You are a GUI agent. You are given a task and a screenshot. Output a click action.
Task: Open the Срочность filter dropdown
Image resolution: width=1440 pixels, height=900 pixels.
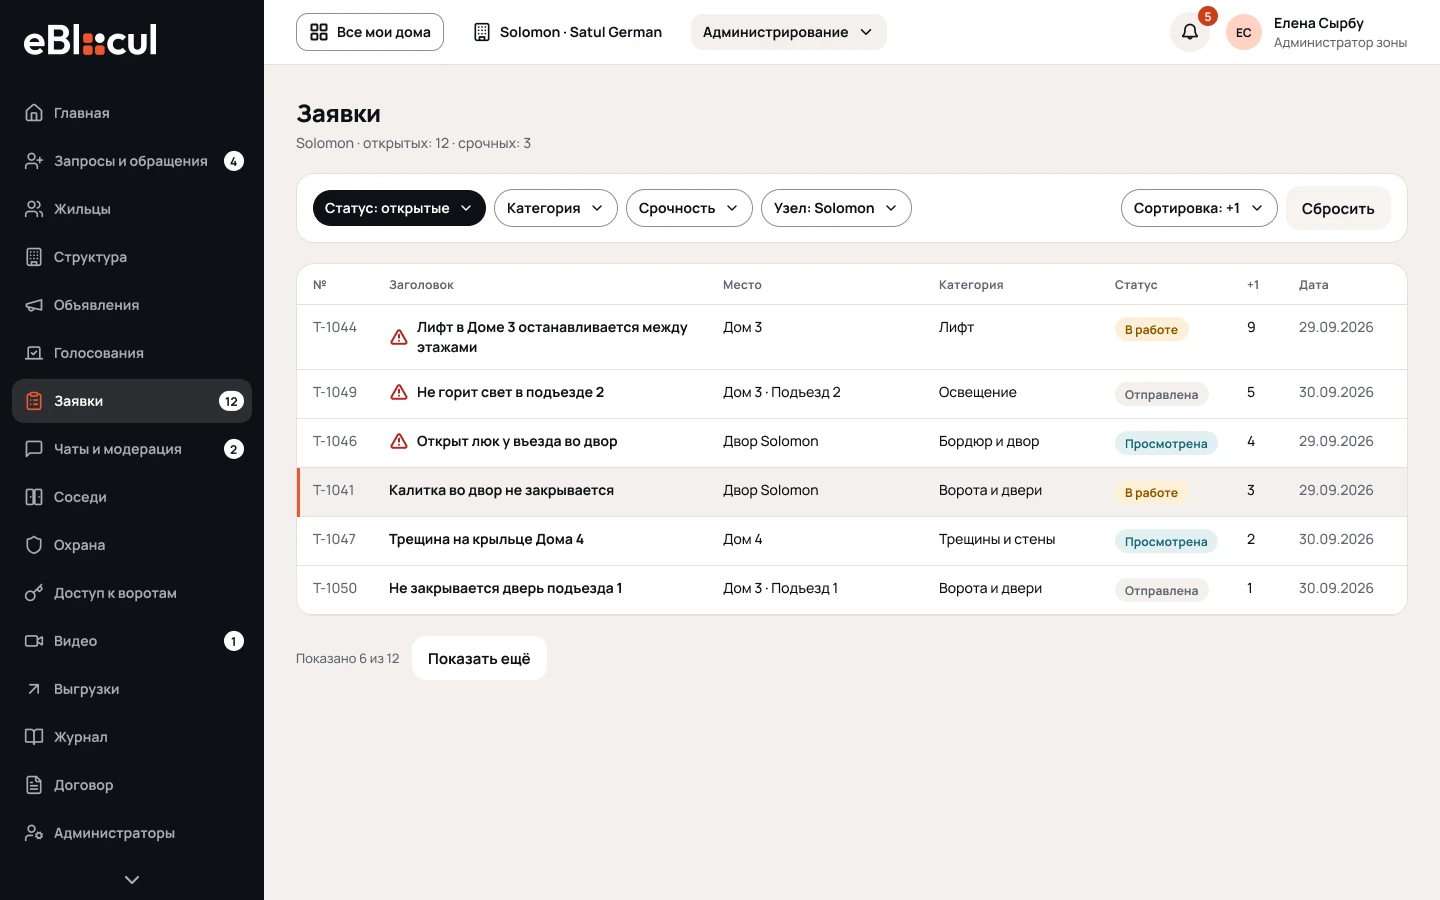click(689, 208)
